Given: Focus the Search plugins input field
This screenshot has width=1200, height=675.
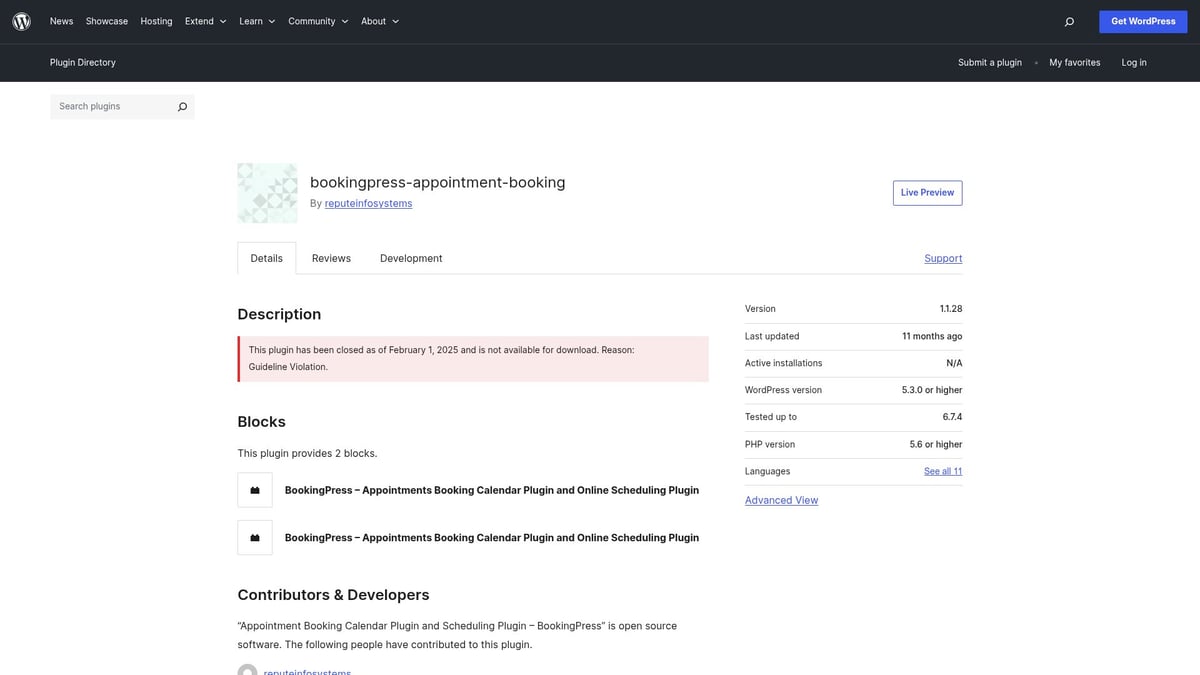Looking at the screenshot, I should (112, 107).
